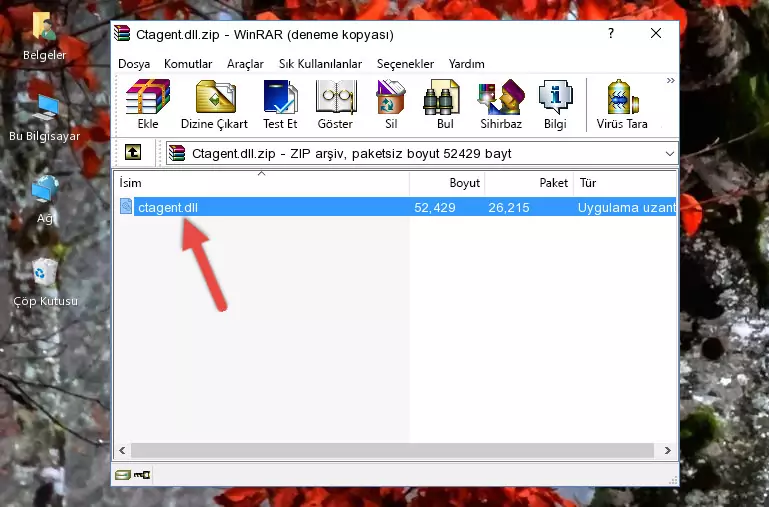
Task: Click the help question mark button
Action: click(x=611, y=33)
